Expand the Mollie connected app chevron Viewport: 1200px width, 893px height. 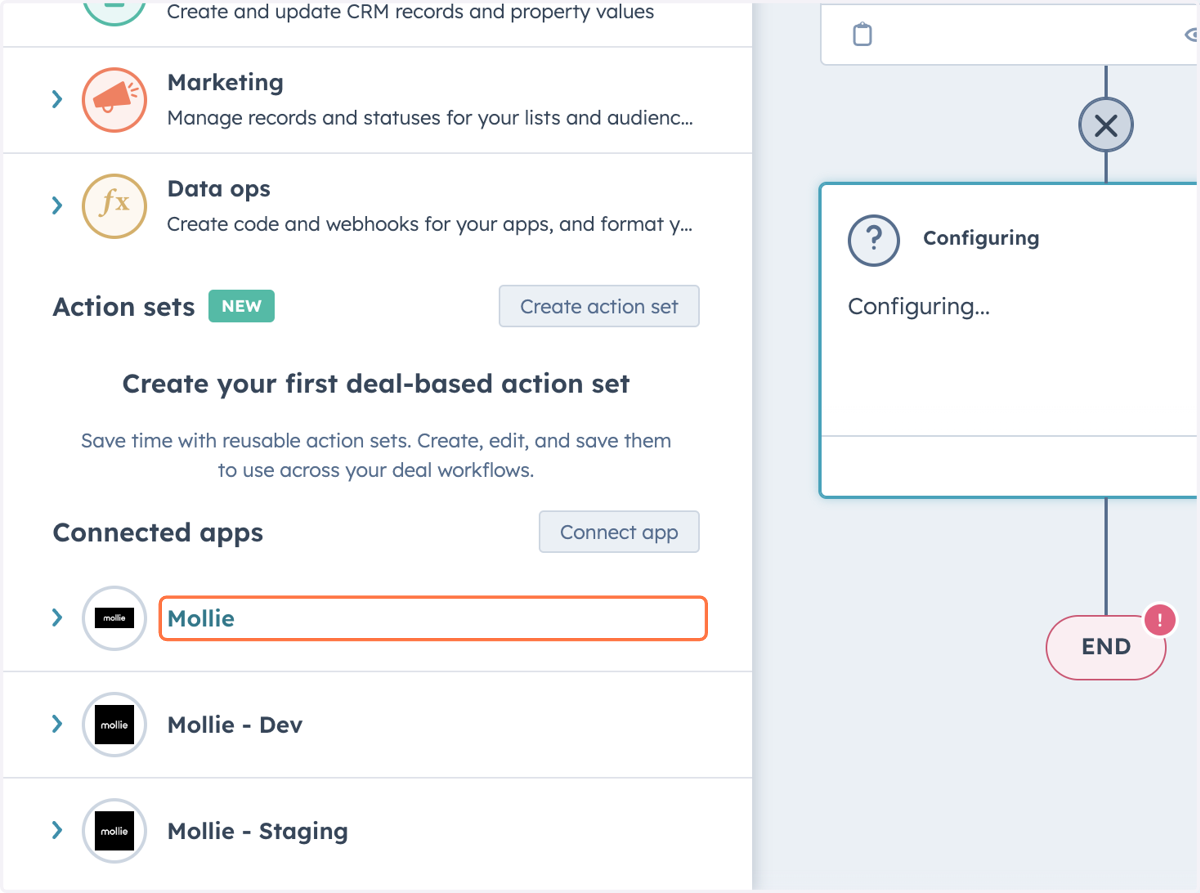[57, 618]
